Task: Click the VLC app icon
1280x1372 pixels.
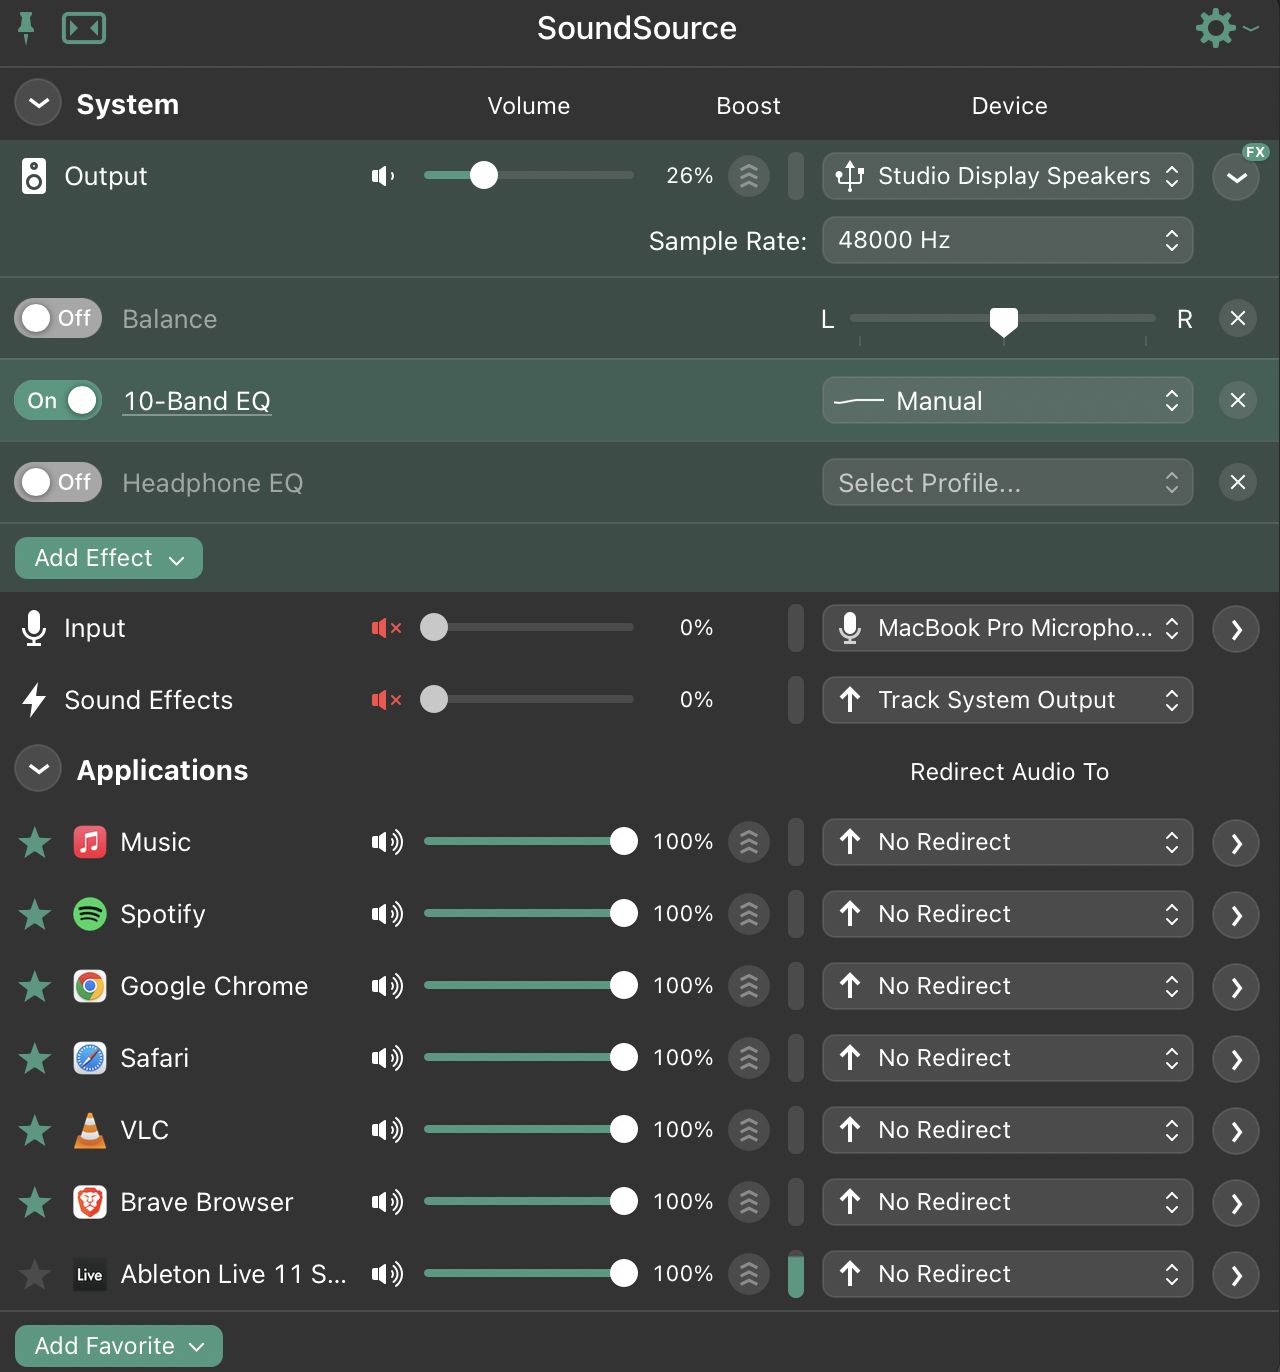Action: [90, 1130]
